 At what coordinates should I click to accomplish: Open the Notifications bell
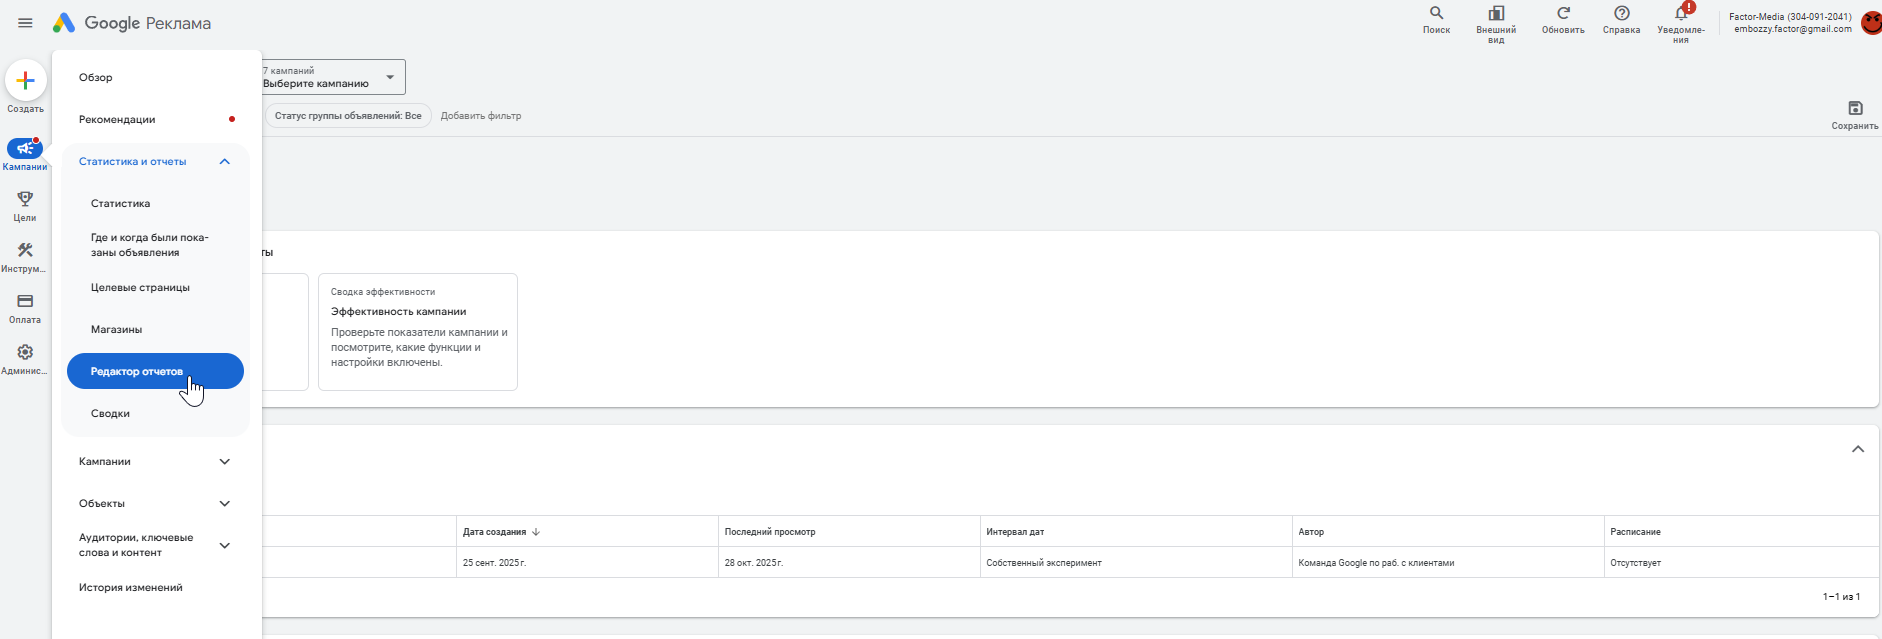coord(1681,14)
